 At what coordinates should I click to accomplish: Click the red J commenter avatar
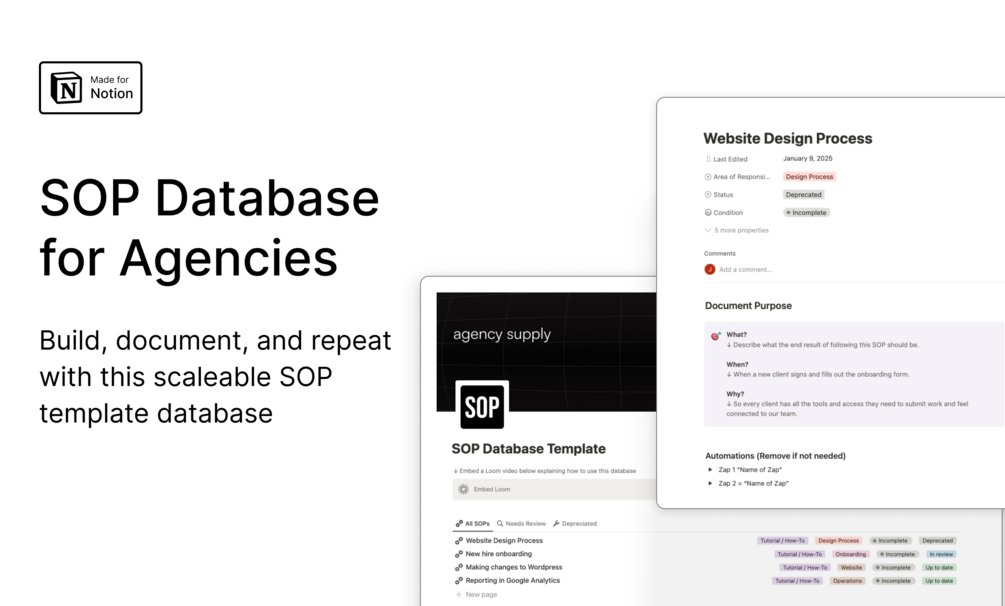click(710, 269)
